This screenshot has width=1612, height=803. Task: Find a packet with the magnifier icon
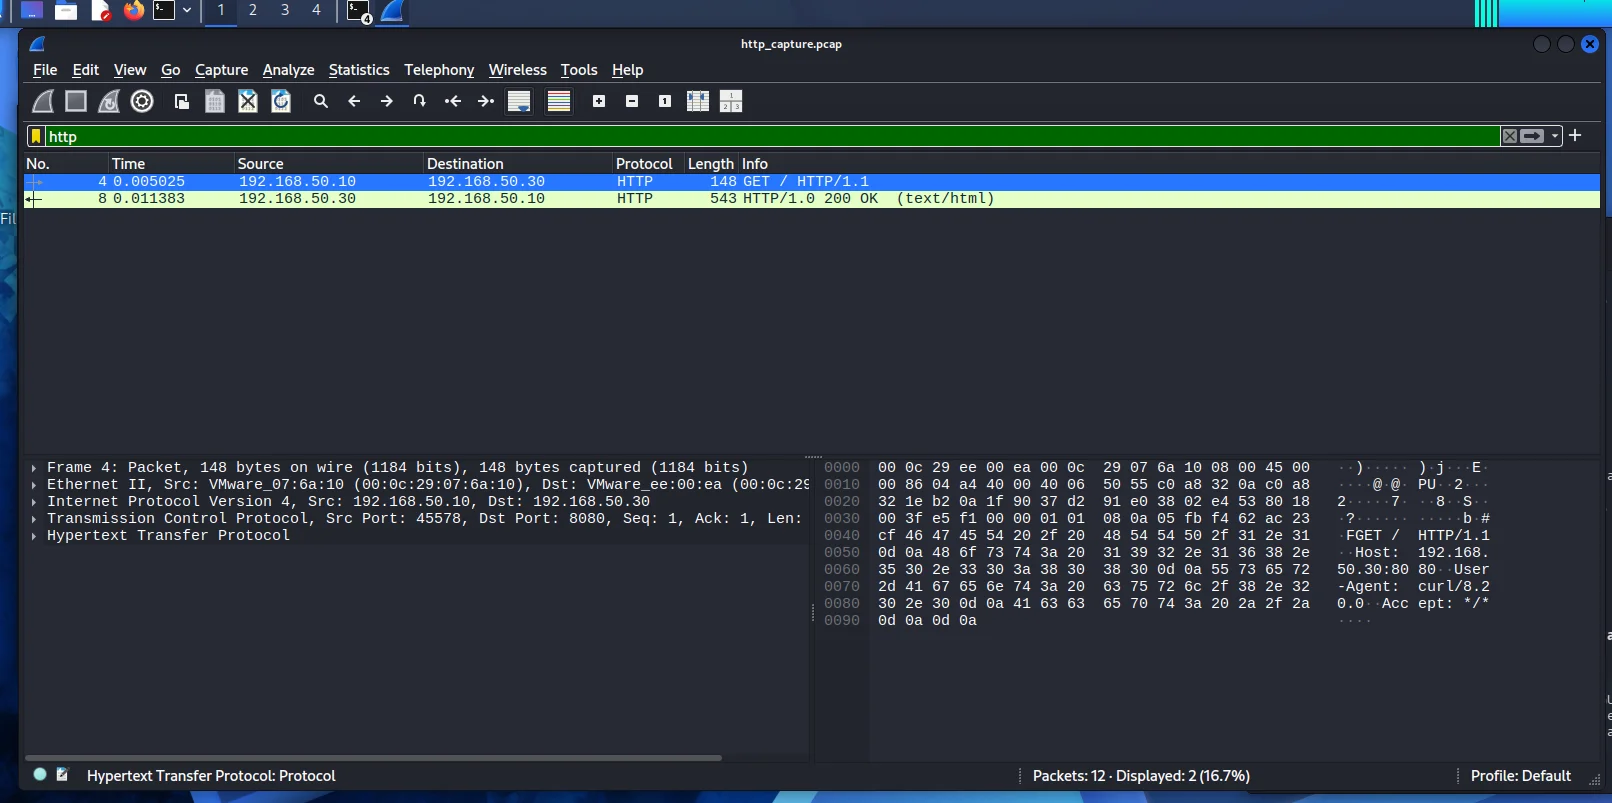[x=321, y=101]
